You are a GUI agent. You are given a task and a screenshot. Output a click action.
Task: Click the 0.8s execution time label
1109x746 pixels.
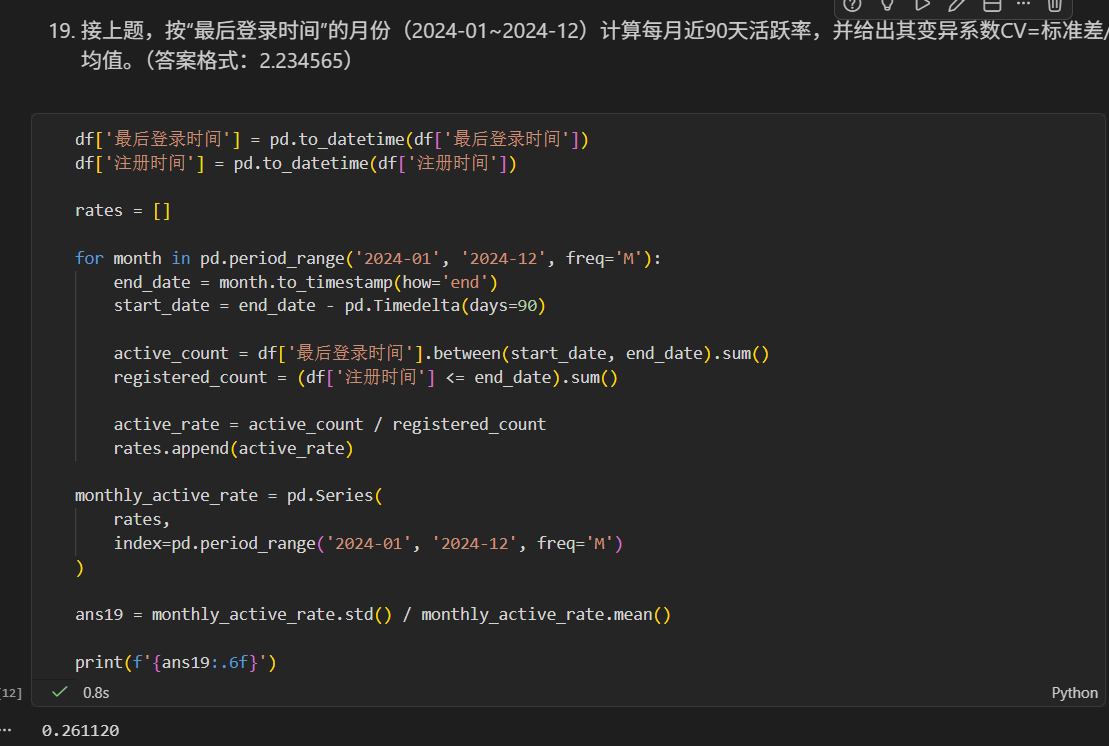(x=96, y=693)
